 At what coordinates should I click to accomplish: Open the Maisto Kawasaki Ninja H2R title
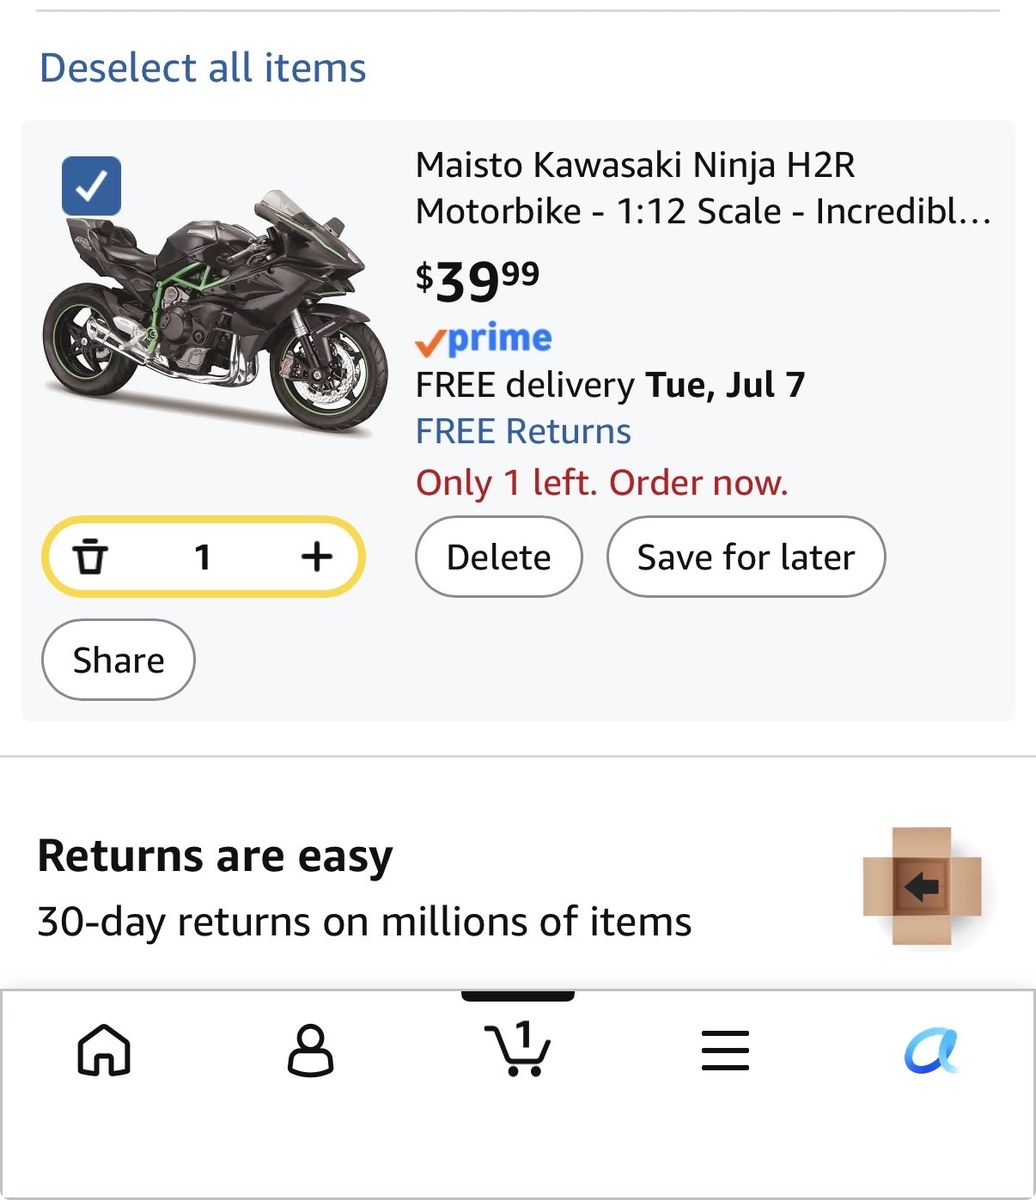point(703,188)
